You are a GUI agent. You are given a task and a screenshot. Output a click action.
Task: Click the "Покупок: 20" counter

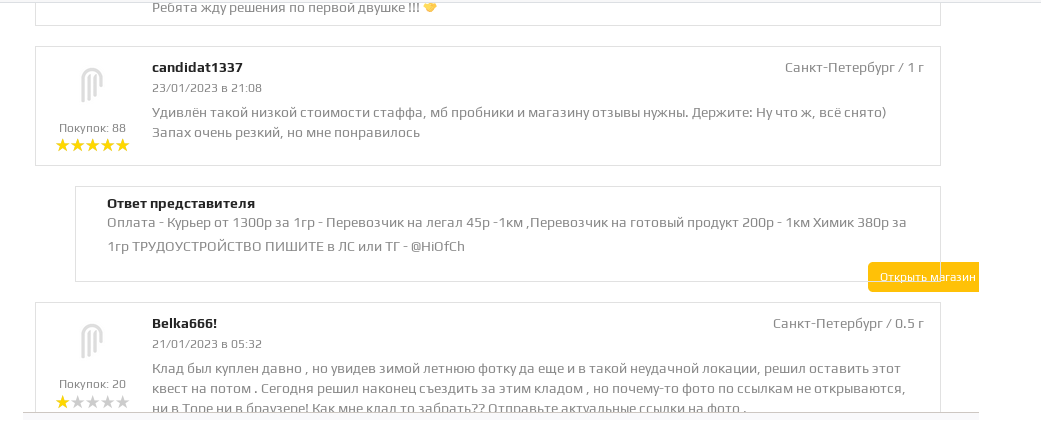(92, 384)
